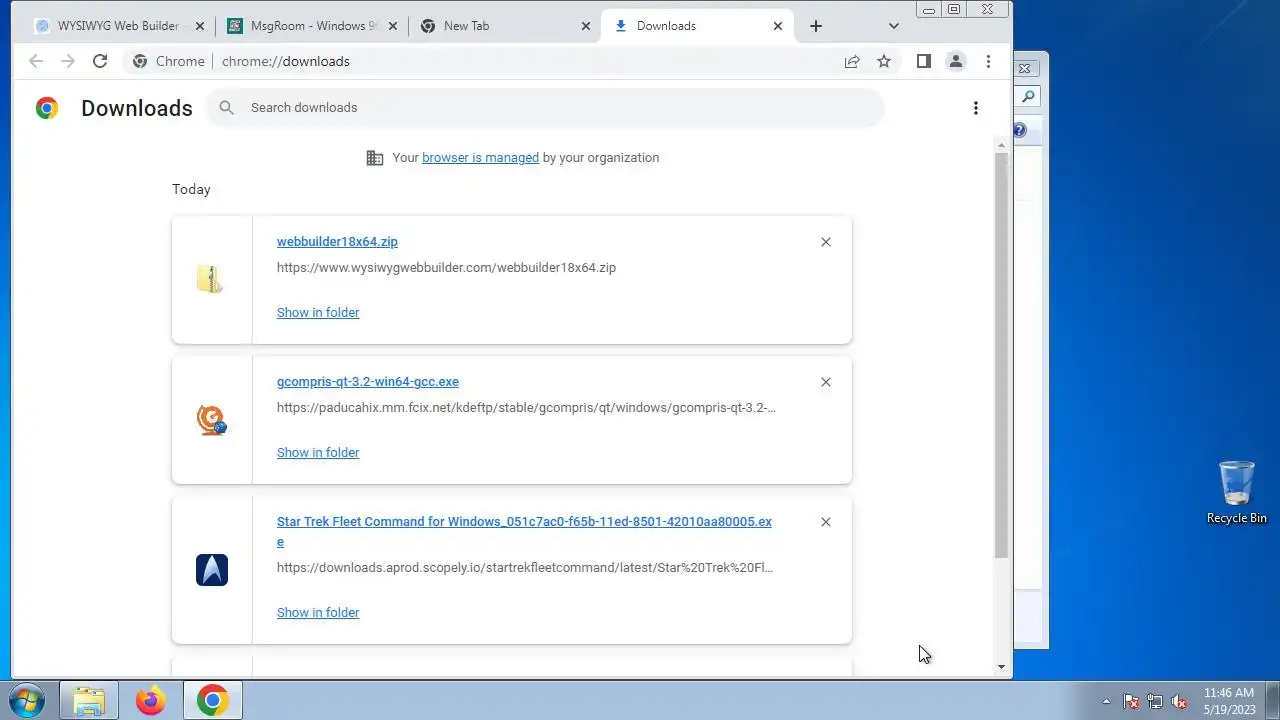Open Firefox from the taskbar
This screenshot has height=720, width=1280.
coord(151,701)
